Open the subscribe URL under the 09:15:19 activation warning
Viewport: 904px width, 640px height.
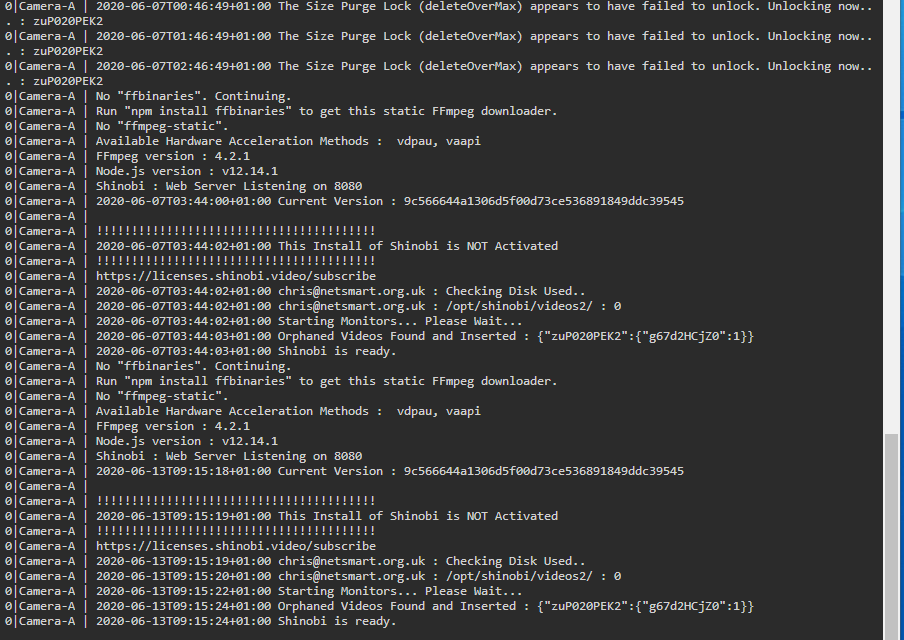pos(236,546)
